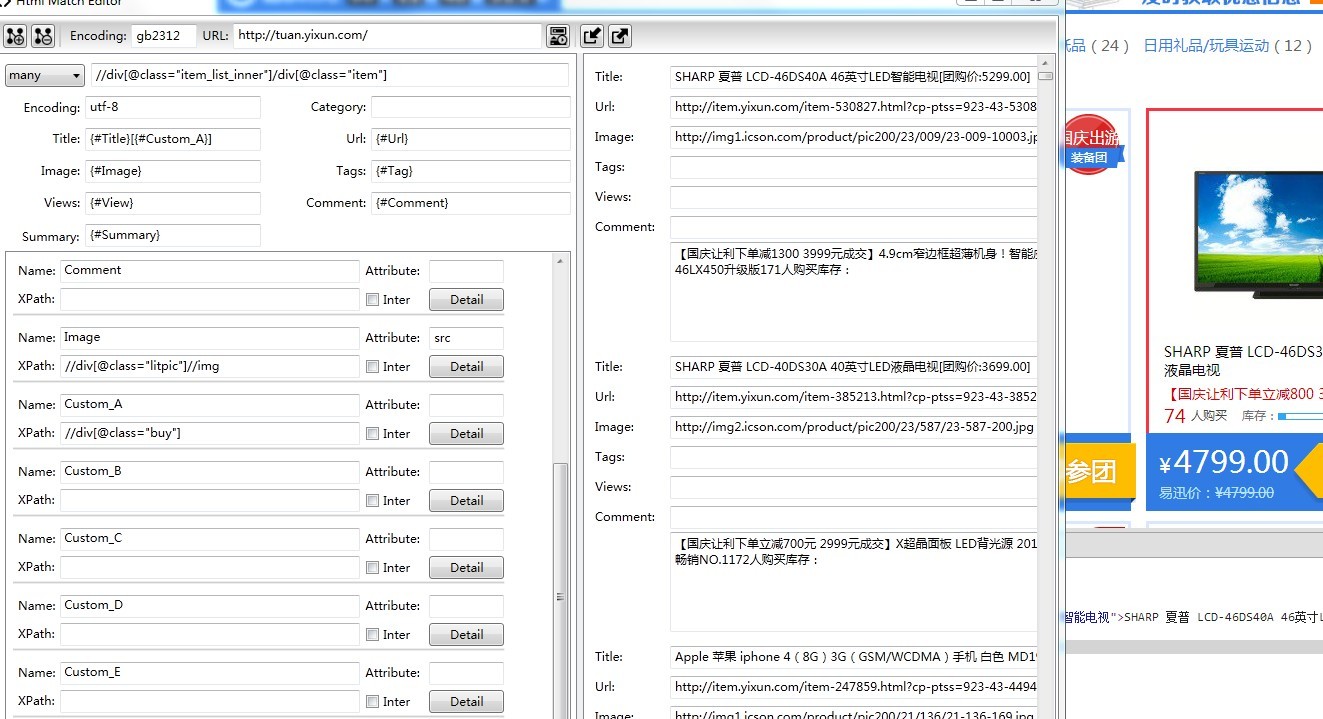Click the Image rule XPath field

[x=209, y=366]
